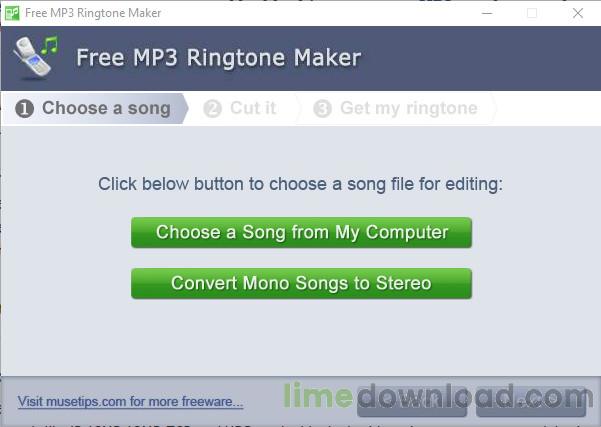The image size is (601, 427).
Task: Open the 'Get my ringtone' step tab
Action: point(398,108)
